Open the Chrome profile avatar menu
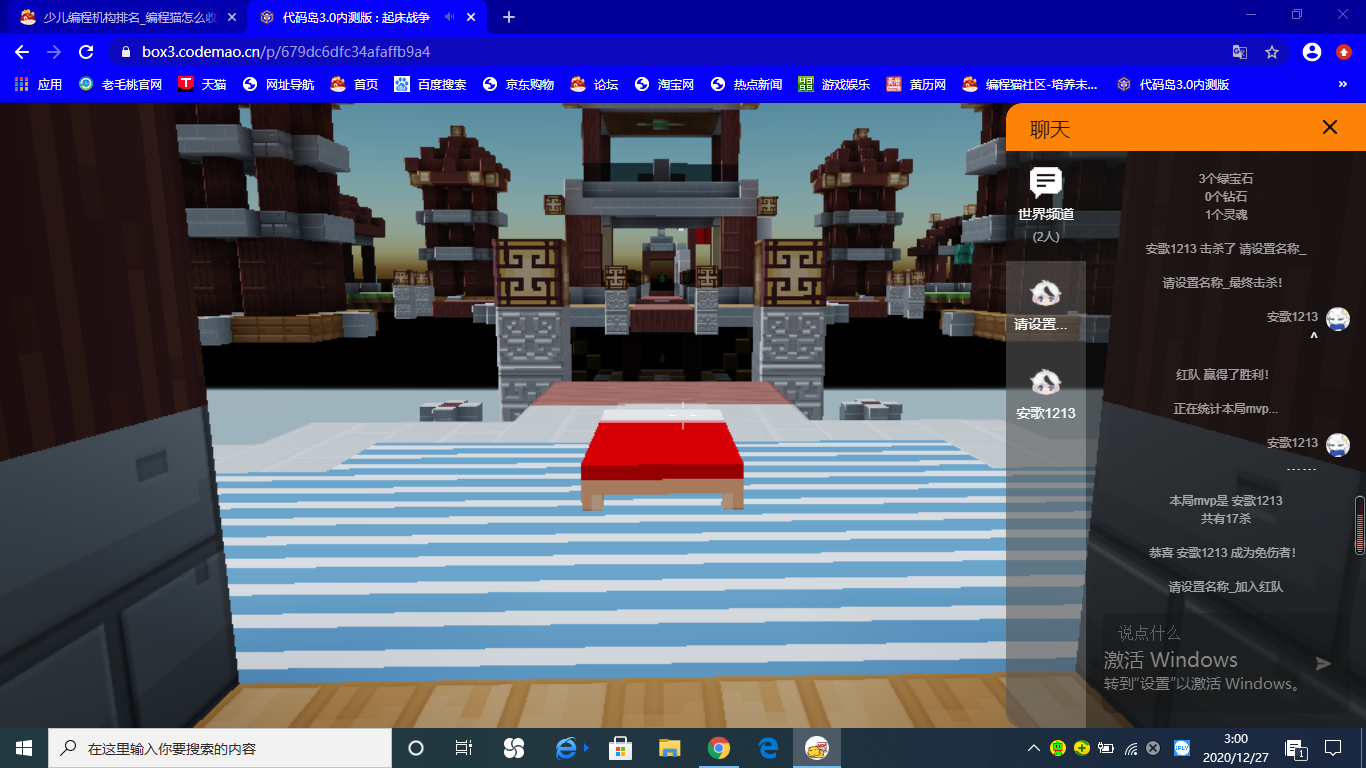The image size is (1366, 768). click(x=1312, y=52)
